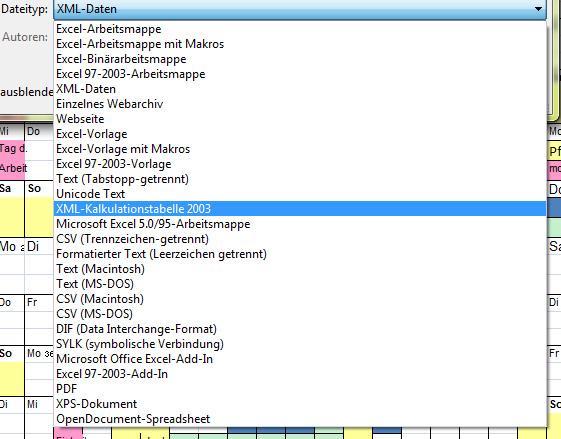Select Webseite file type

(x=300, y=119)
